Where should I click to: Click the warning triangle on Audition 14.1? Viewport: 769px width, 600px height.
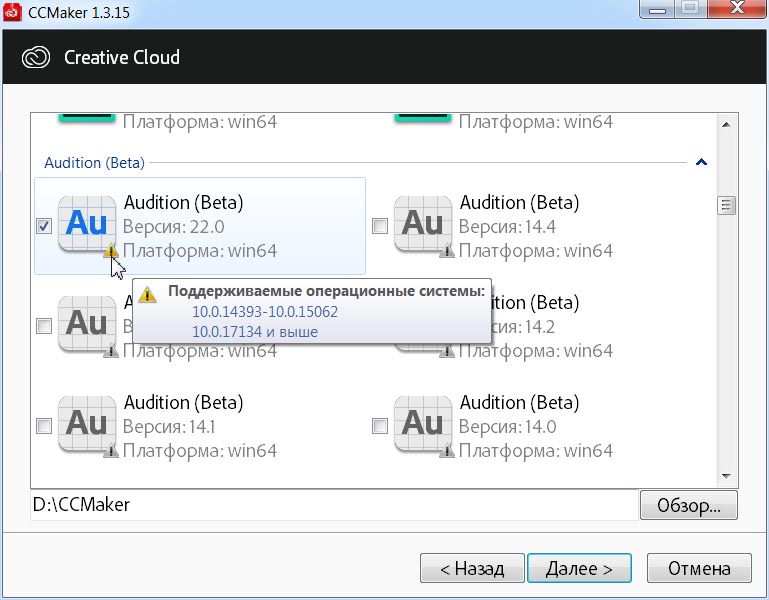point(111,451)
